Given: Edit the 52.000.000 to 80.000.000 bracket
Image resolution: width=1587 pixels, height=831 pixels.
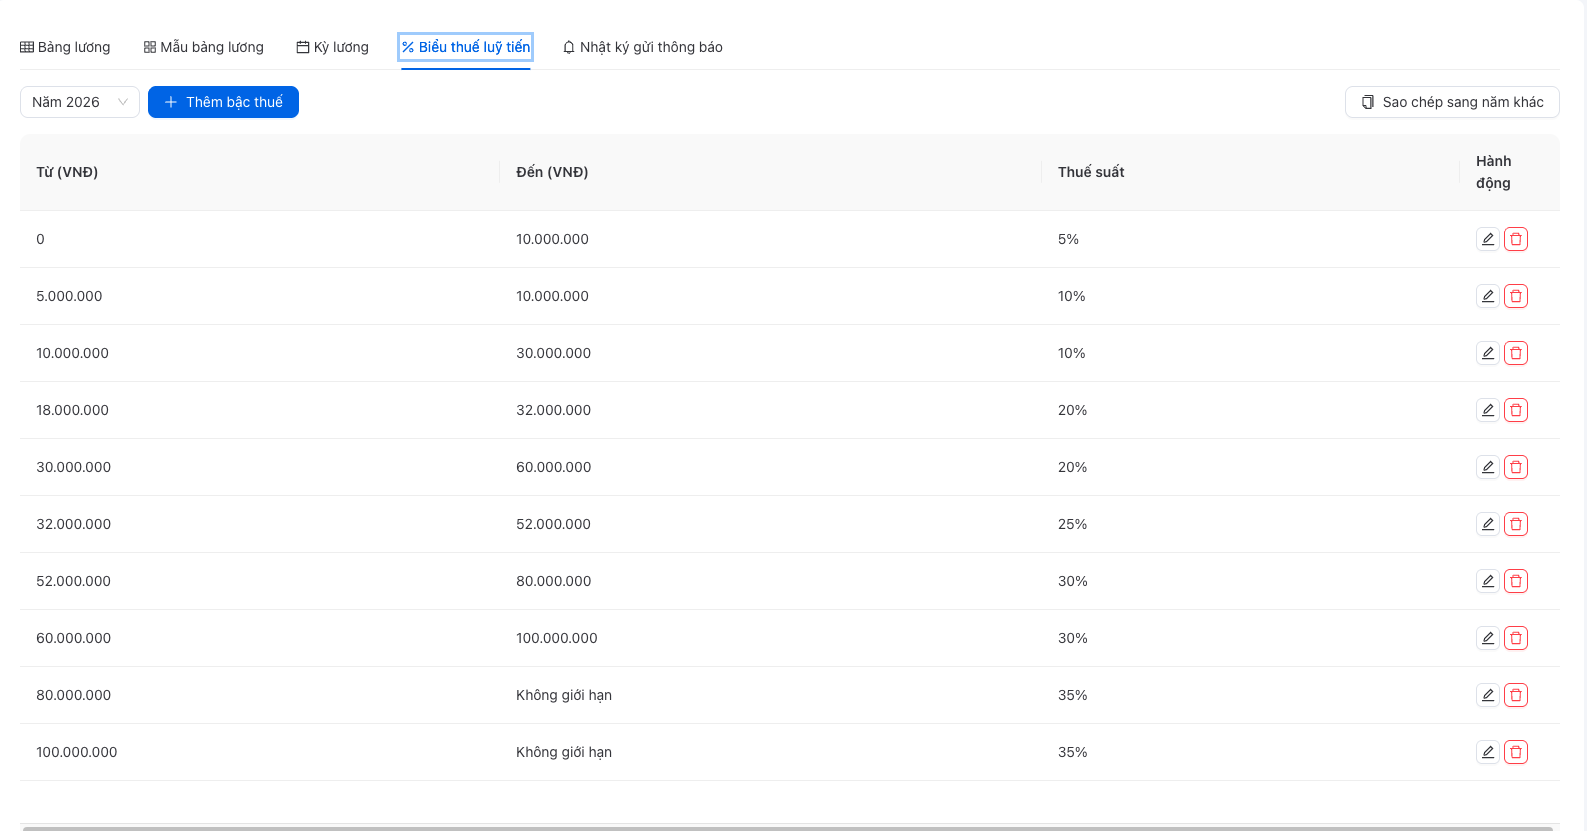Looking at the screenshot, I should (1488, 581).
